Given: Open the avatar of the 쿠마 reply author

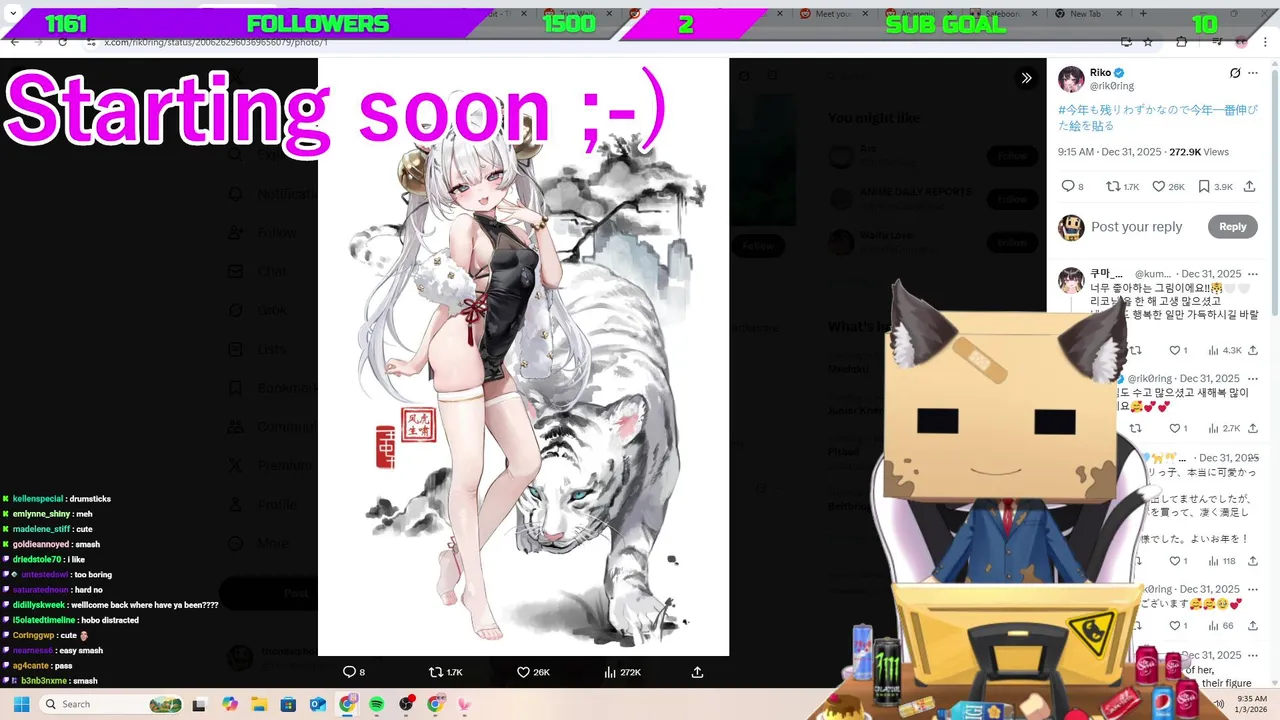Looking at the screenshot, I should coord(1071,280).
